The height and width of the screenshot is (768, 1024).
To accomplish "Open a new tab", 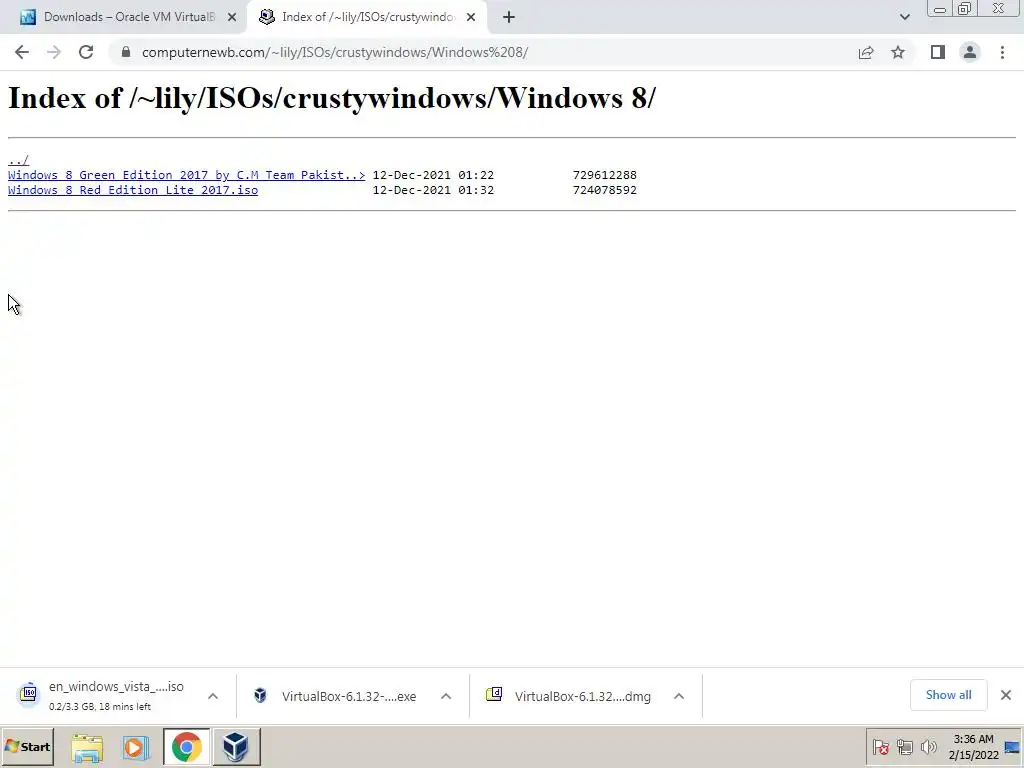I will [x=509, y=17].
